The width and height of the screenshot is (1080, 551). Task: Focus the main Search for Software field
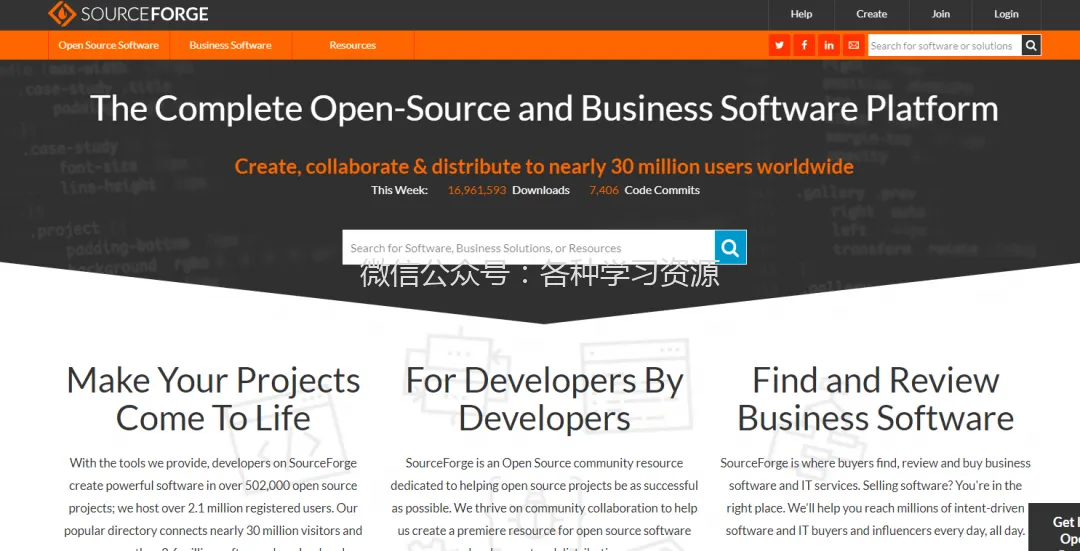(x=528, y=247)
